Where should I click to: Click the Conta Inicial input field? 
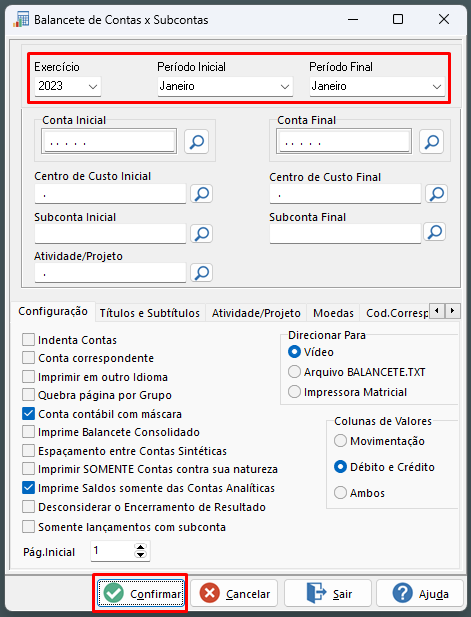(109, 141)
